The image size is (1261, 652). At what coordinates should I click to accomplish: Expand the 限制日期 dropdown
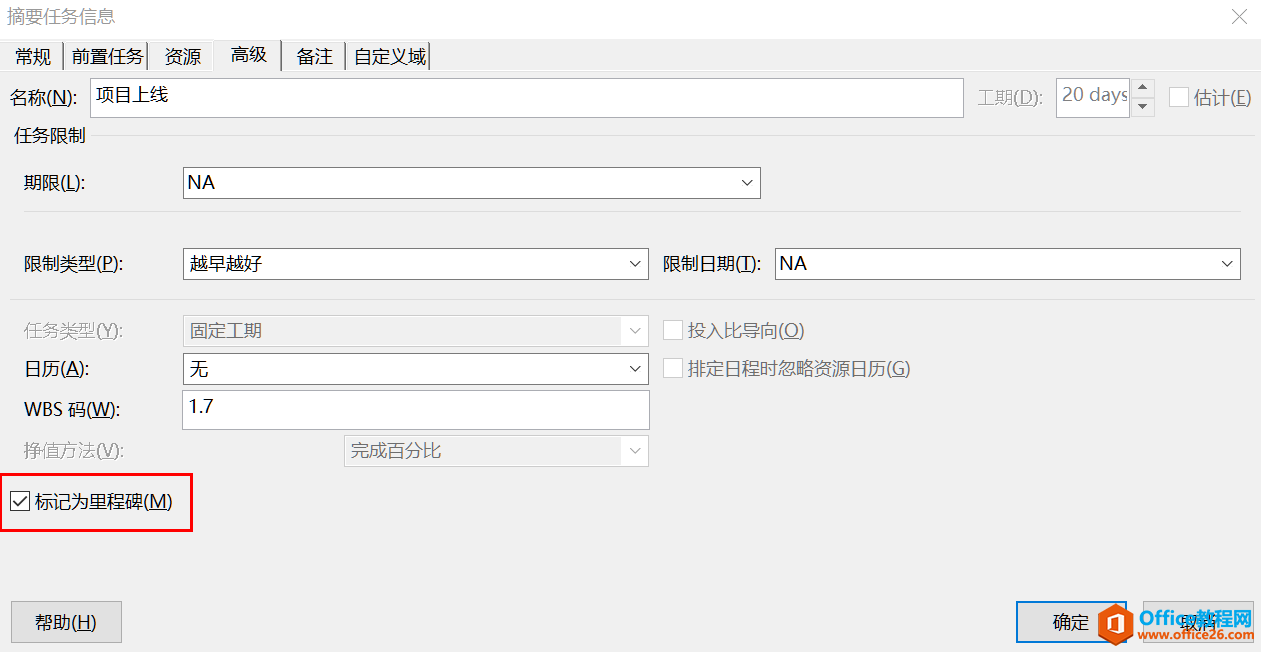[x=1227, y=264]
